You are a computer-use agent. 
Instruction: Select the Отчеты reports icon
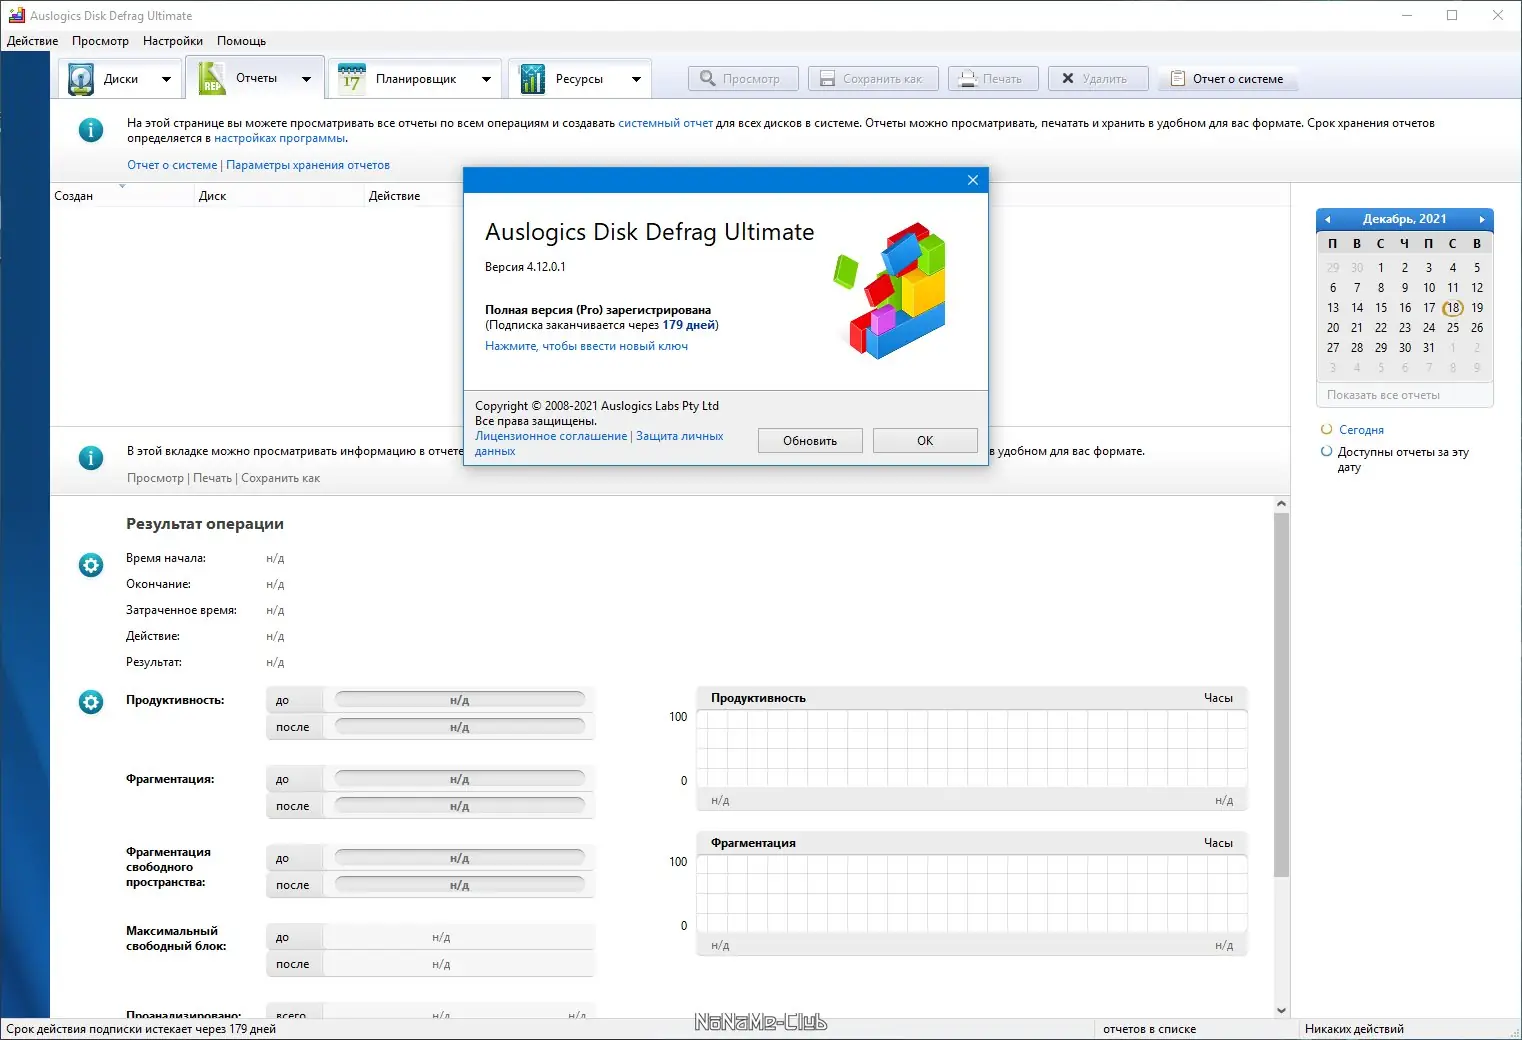tap(211, 78)
